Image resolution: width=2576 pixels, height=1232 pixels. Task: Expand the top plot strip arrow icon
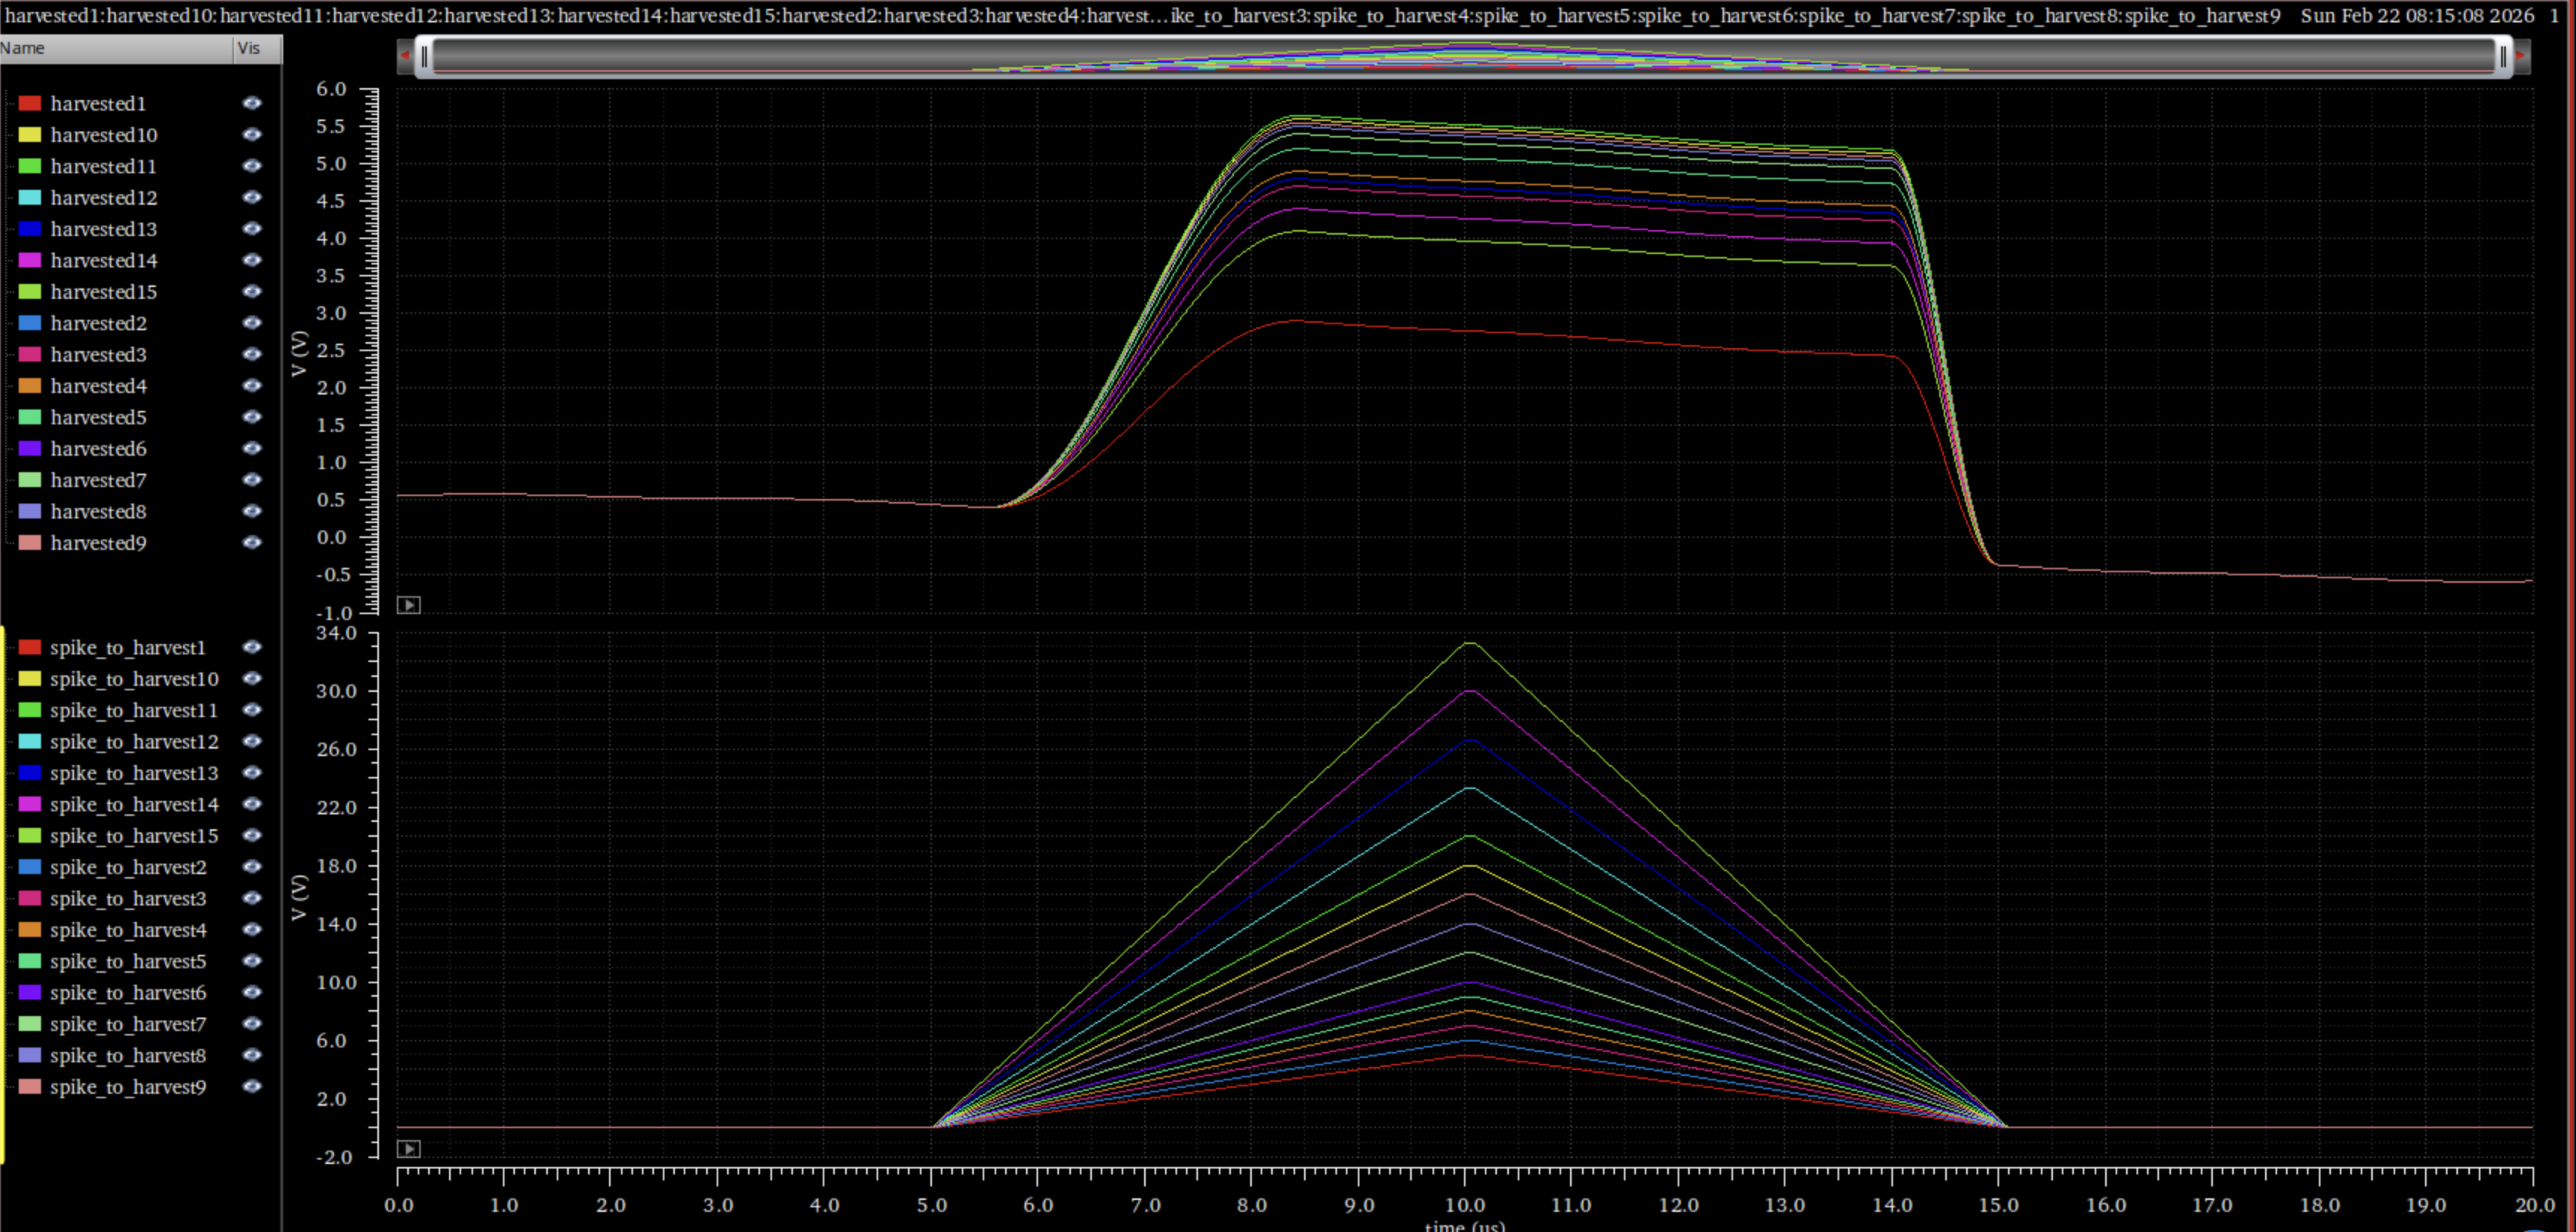click(408, 605)
